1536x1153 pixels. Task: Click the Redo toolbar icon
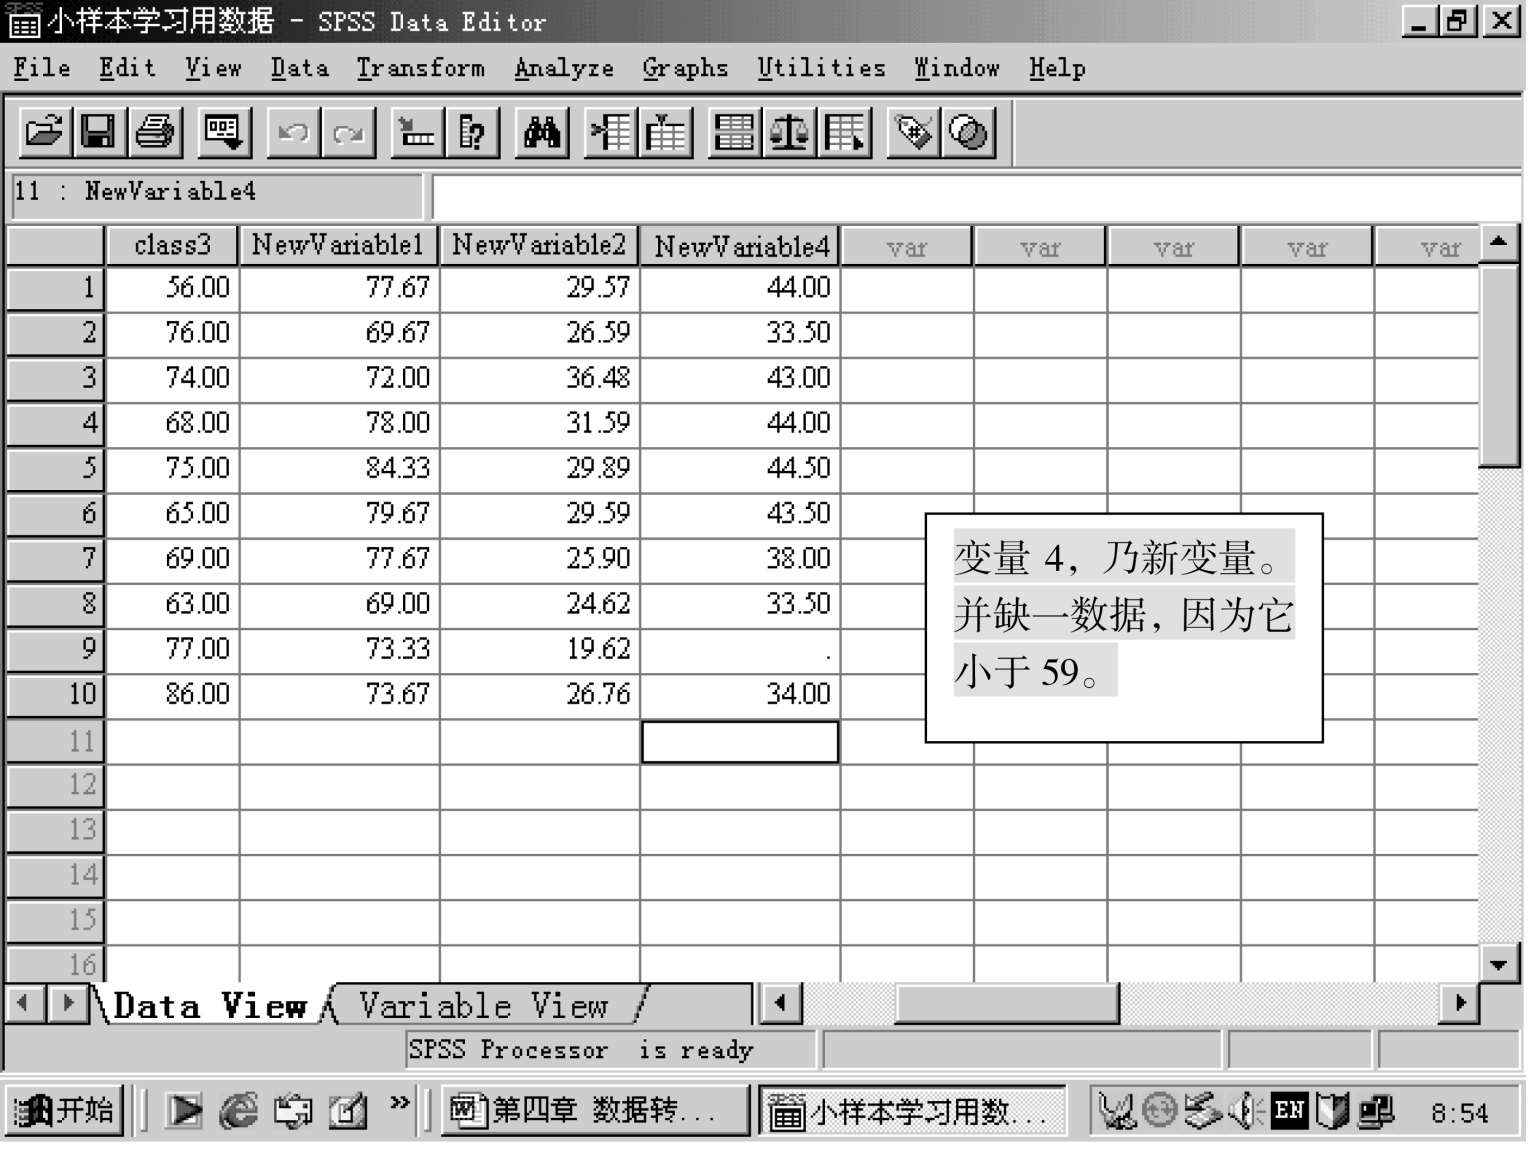(348, 132)
